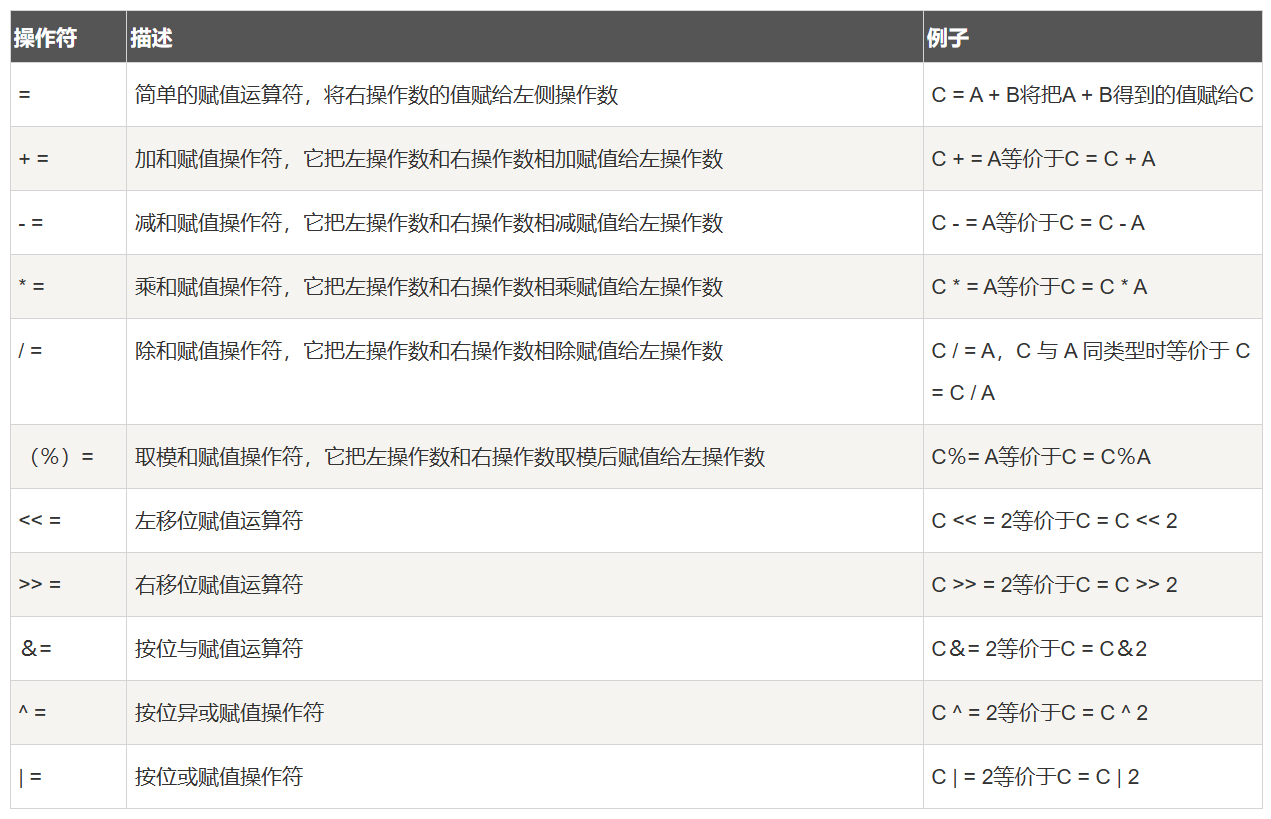Click the "描述" column header

click(151, 38)
